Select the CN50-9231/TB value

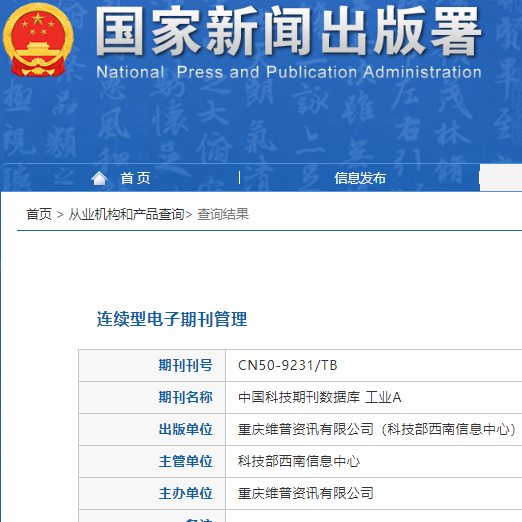point(288,365)
